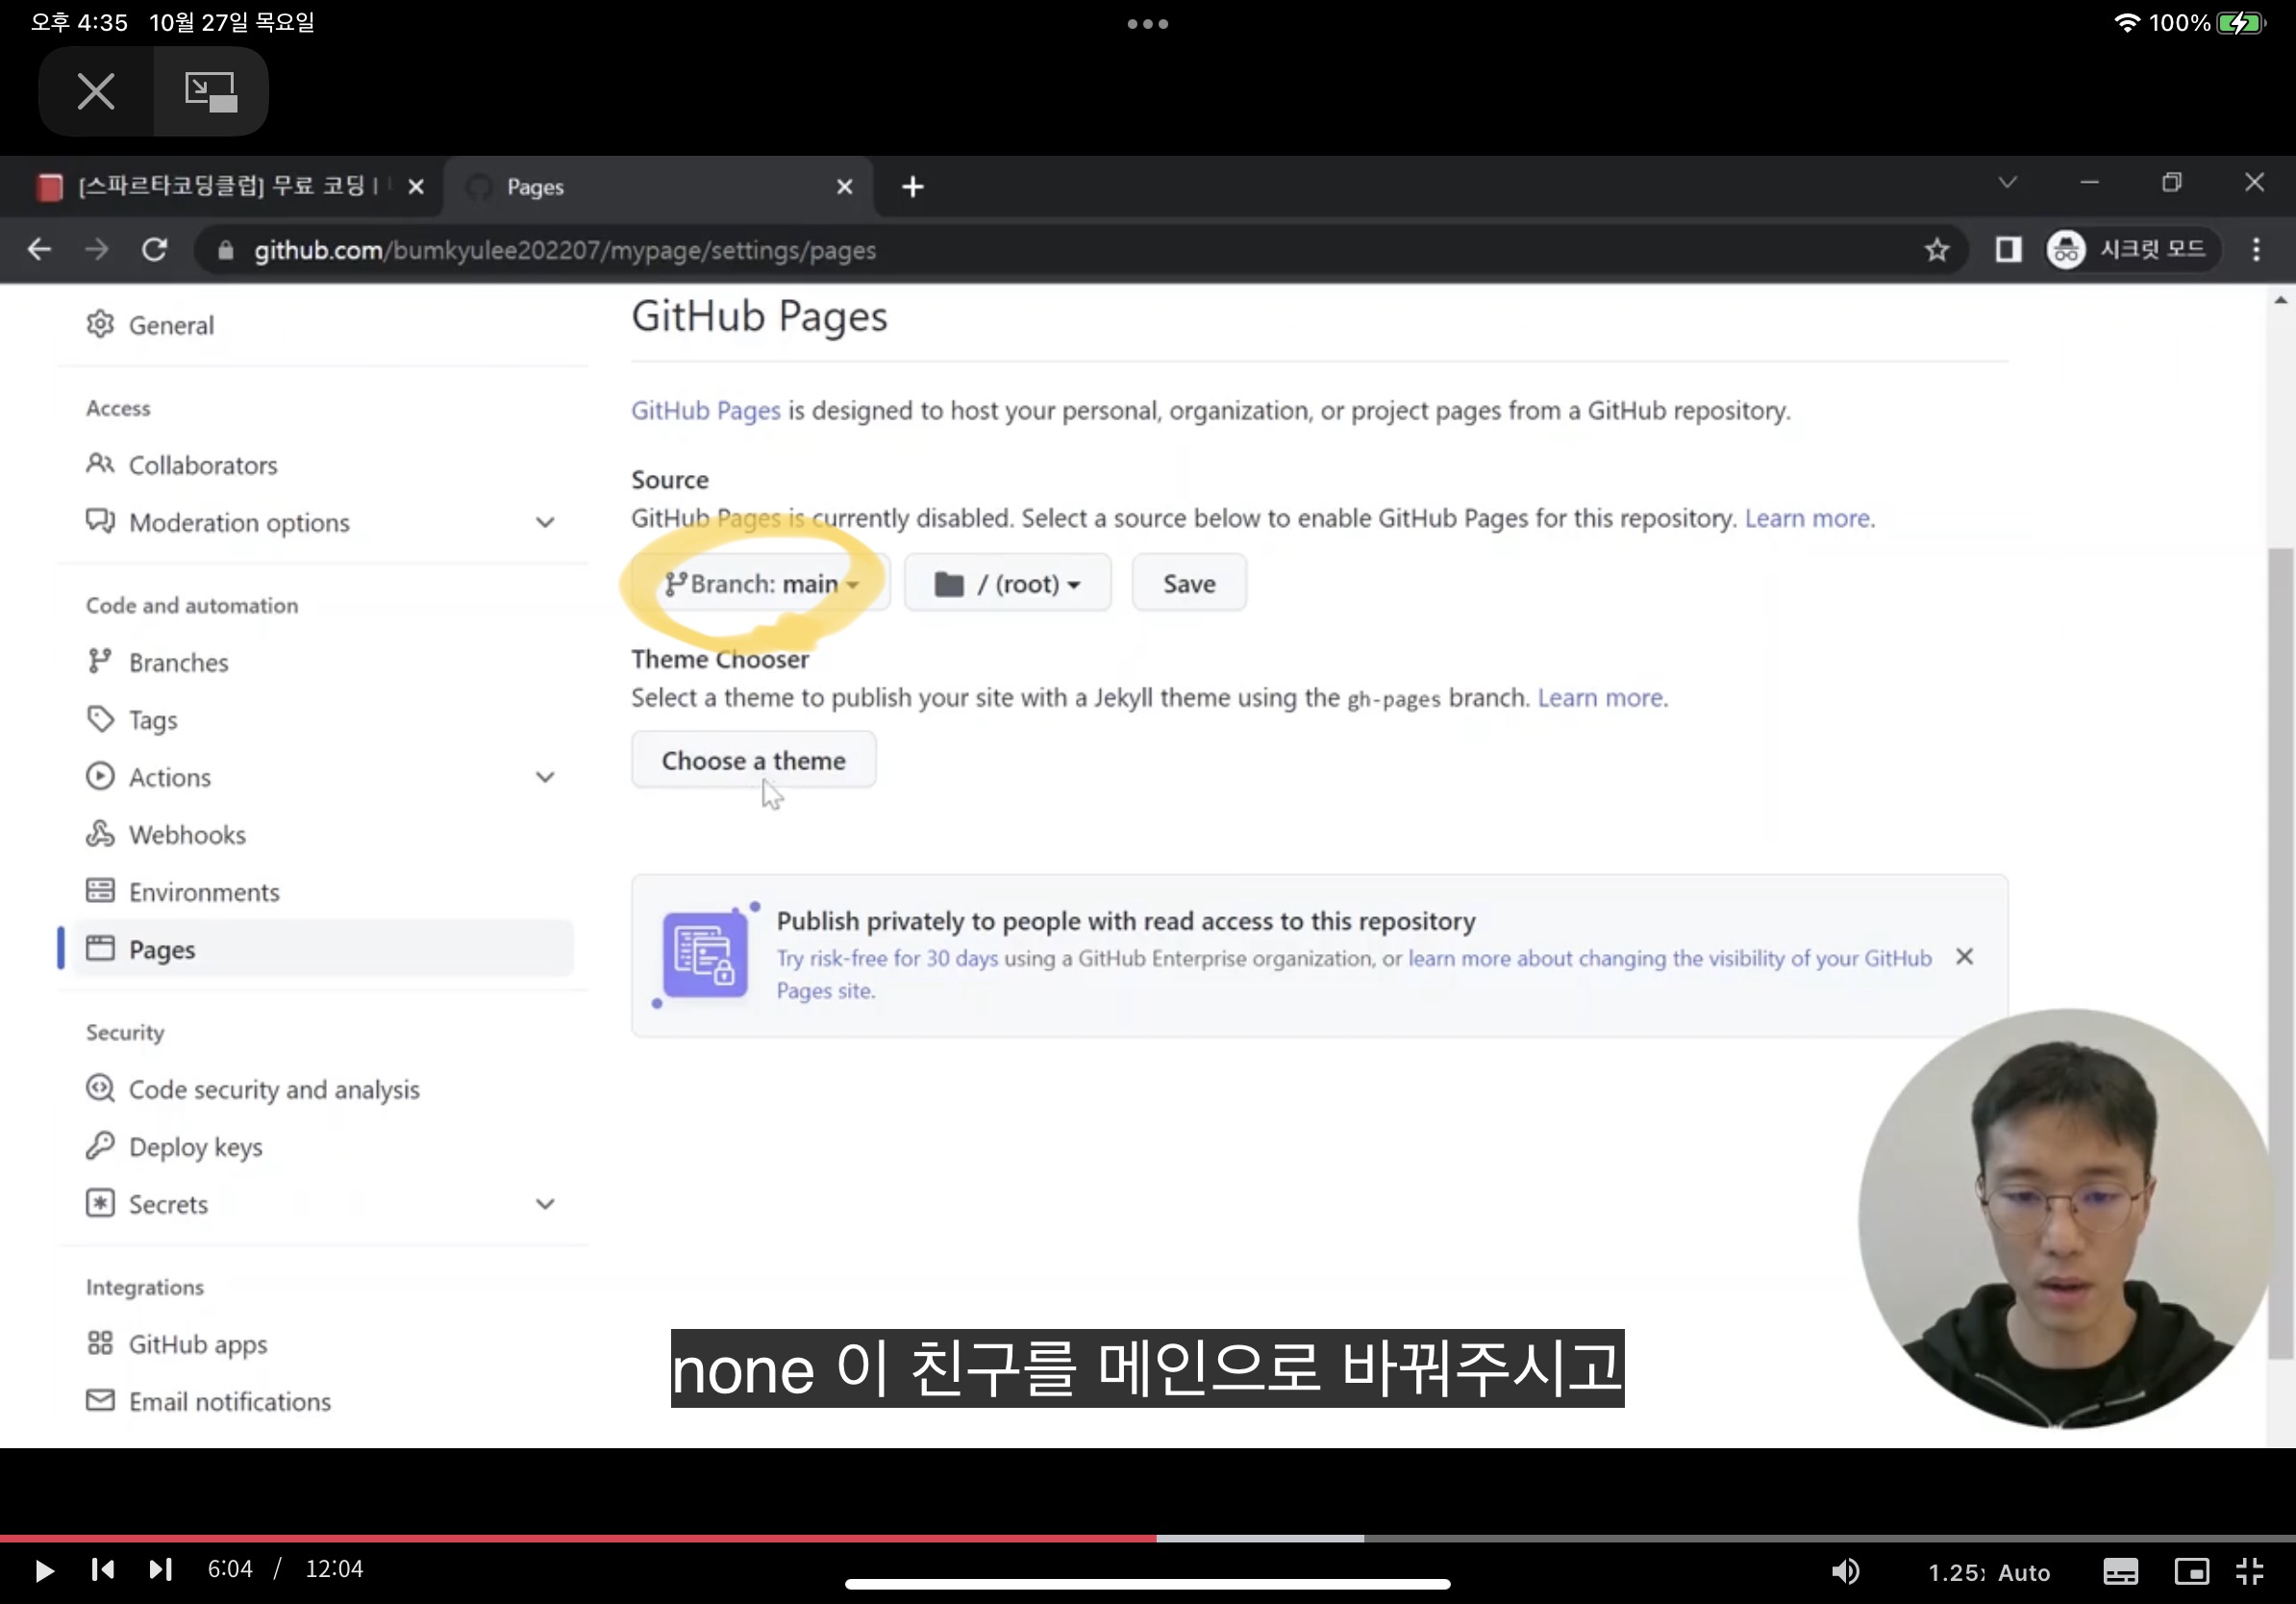Dismiss the publish privately banner

pos(1964,957)
